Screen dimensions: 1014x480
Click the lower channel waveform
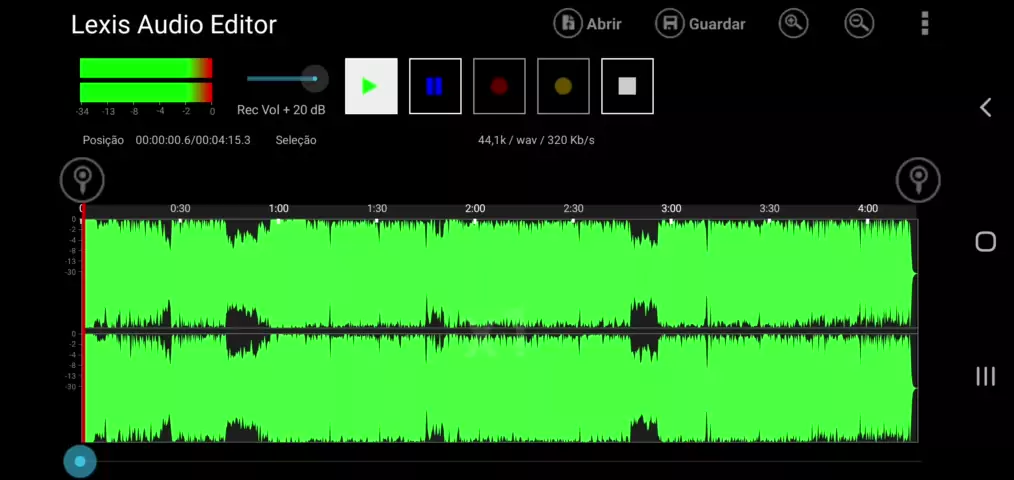click(499, 388)
